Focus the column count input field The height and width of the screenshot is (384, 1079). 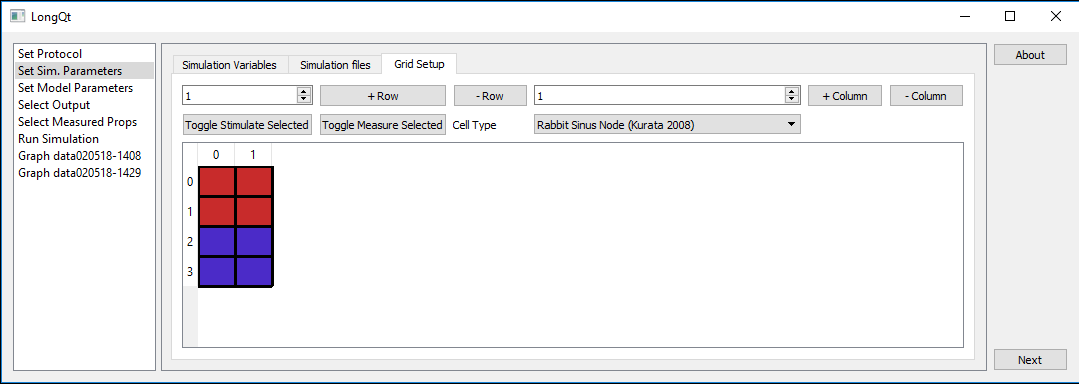pyautogui.click(x=660, y=96)
